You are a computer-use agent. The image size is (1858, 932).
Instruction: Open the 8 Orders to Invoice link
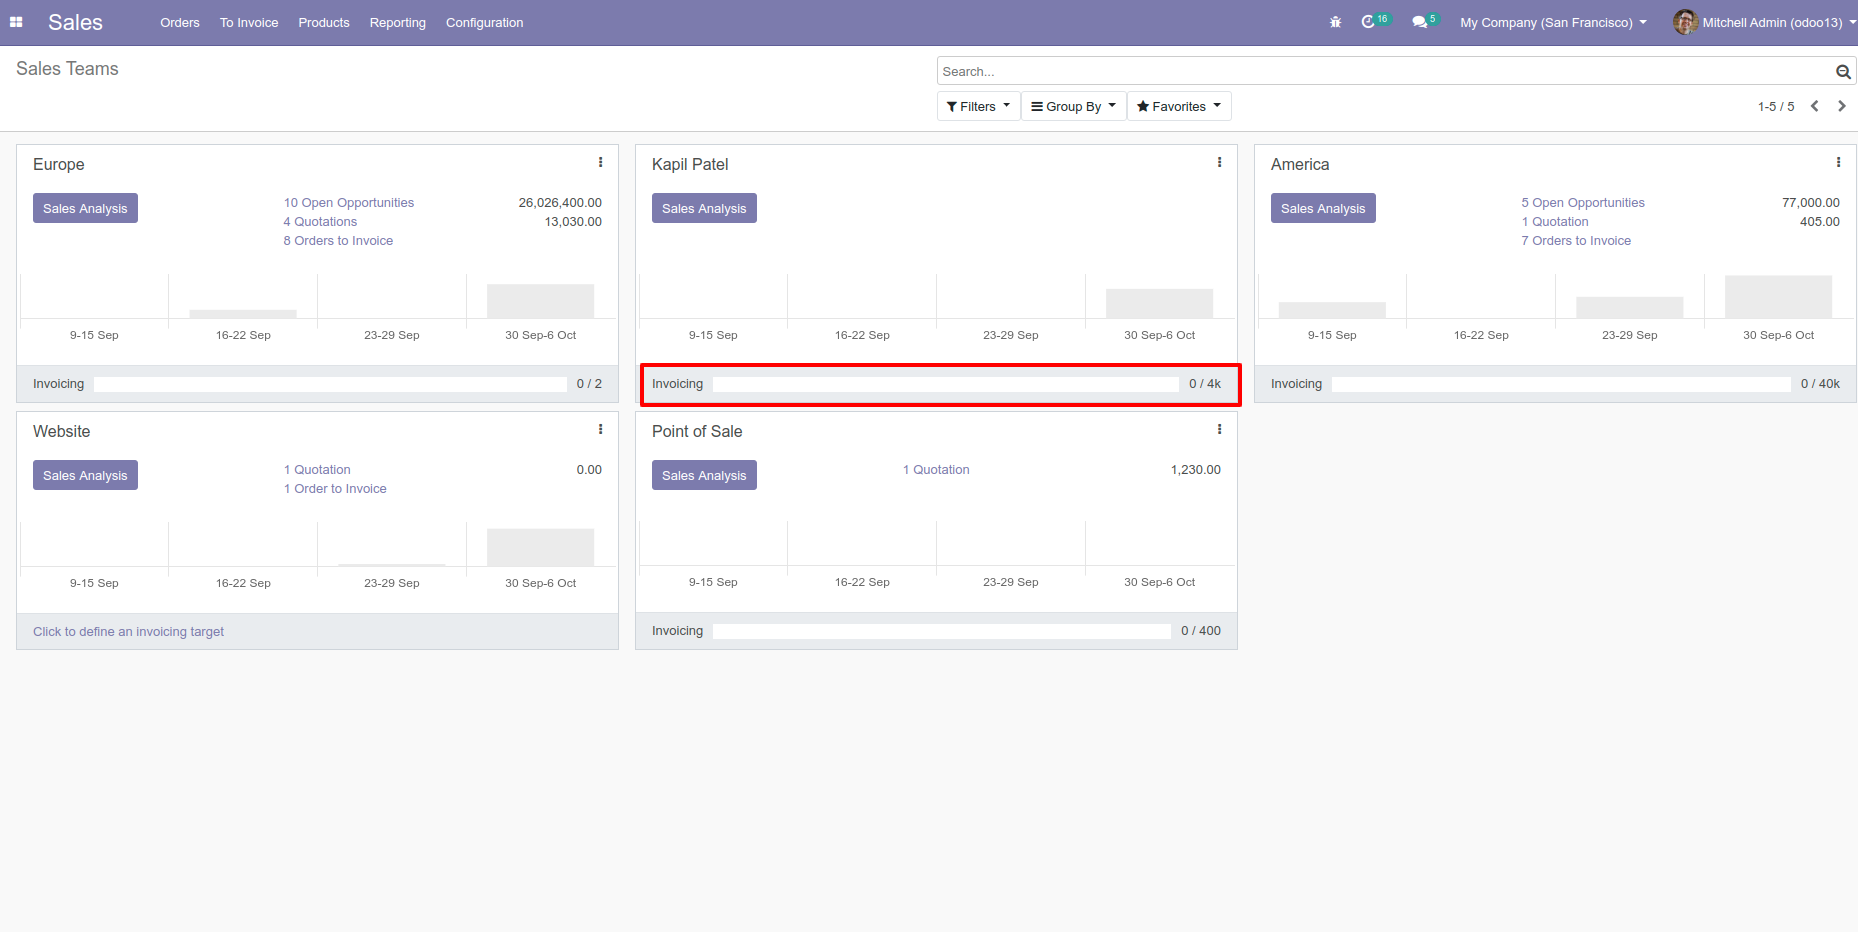338,240
